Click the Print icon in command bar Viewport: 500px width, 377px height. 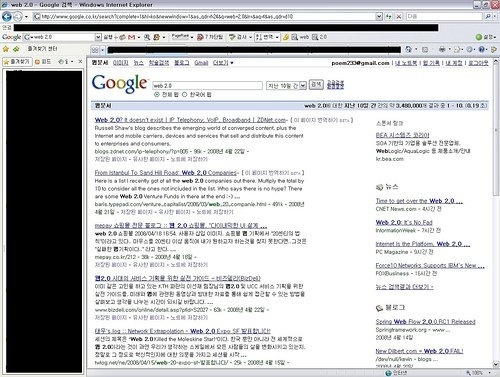click(x=442, y=50)
